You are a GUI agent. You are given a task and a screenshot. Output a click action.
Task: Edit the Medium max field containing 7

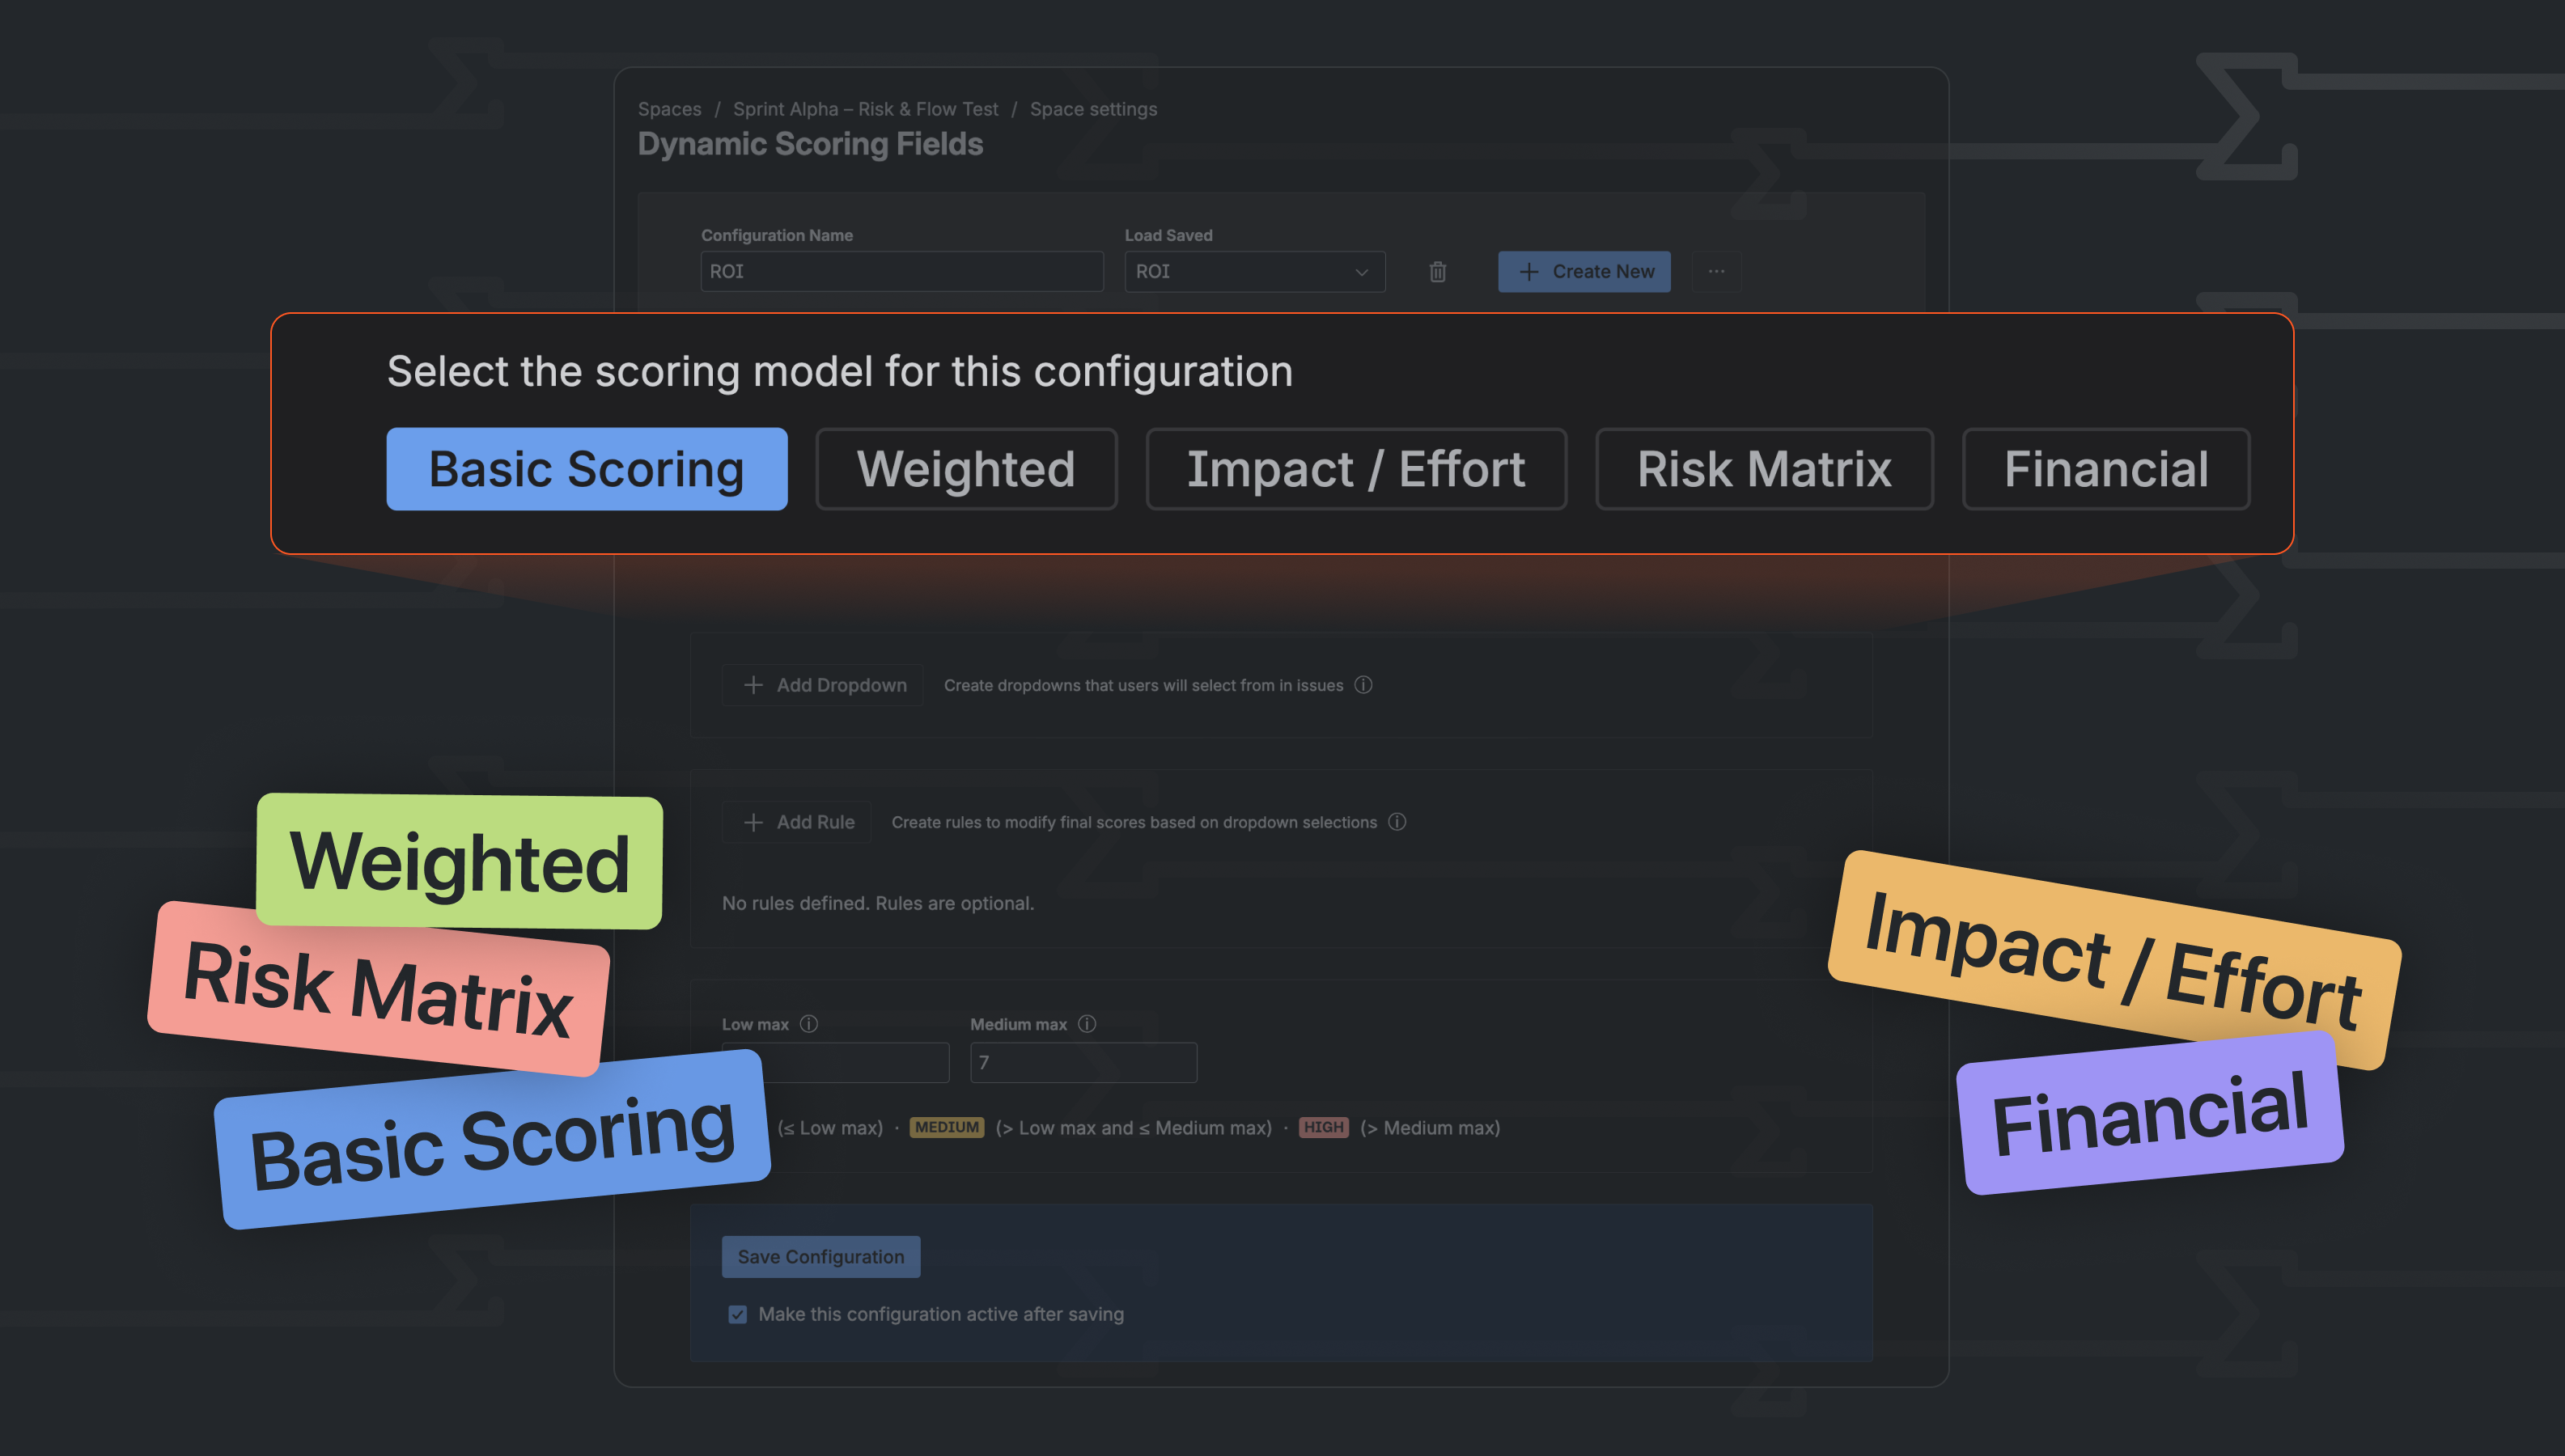click(1083, 1062)
